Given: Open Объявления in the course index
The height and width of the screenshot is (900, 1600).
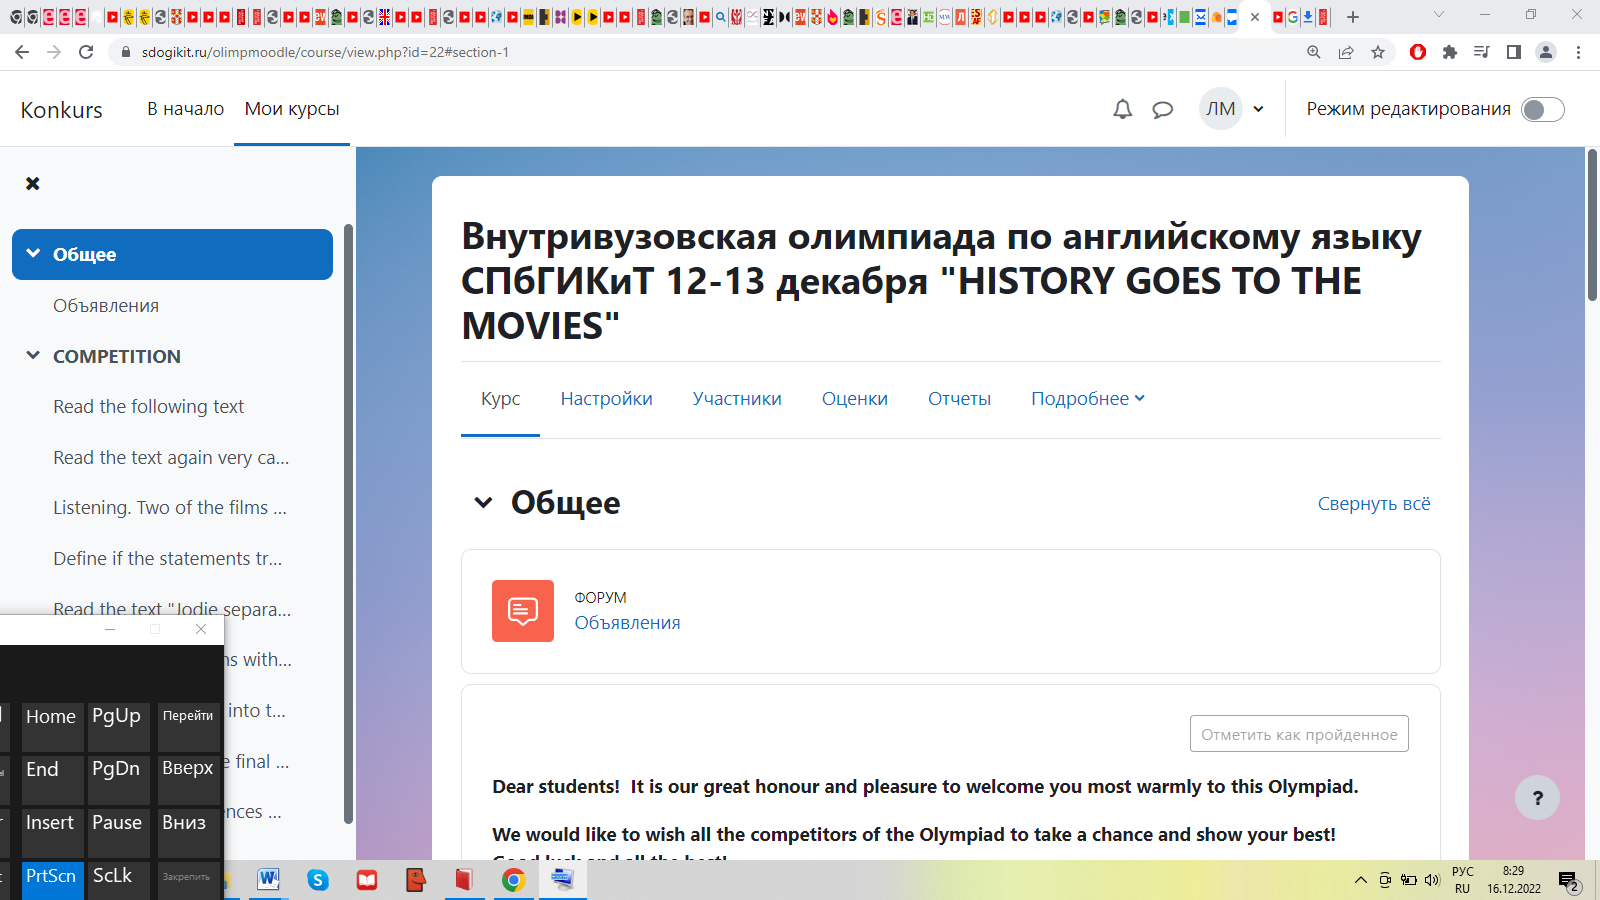Looking at the screenshot, I should point(106,306).
